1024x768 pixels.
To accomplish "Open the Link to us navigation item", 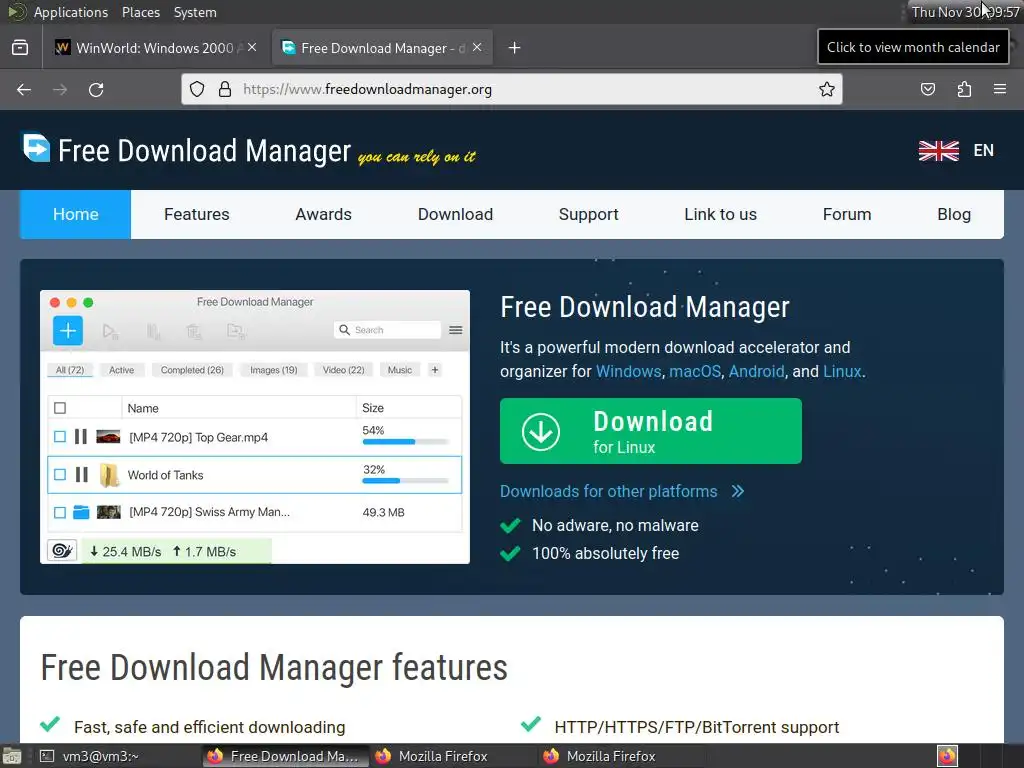I will pyautogui.click(x=720, y=214).
